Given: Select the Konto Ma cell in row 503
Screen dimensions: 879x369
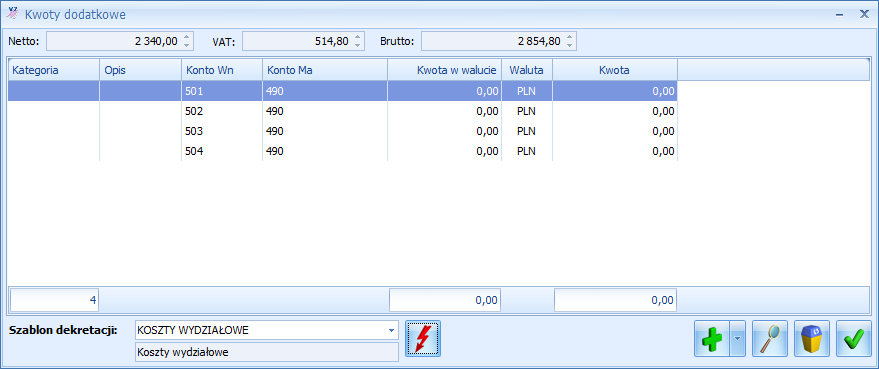Looking at the screenshot, I should [325, 131].
